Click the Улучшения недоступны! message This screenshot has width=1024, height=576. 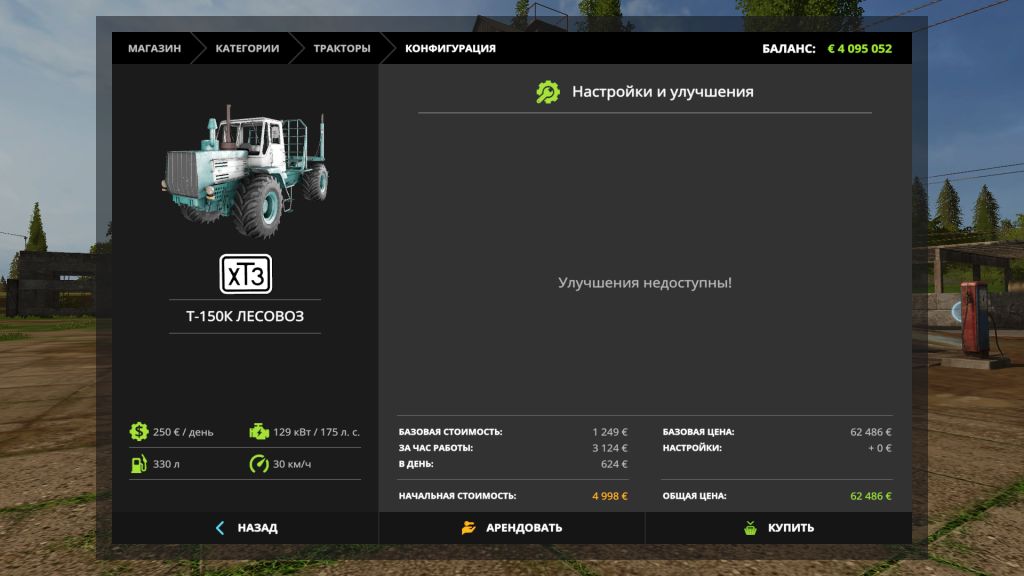pos(644,283)
